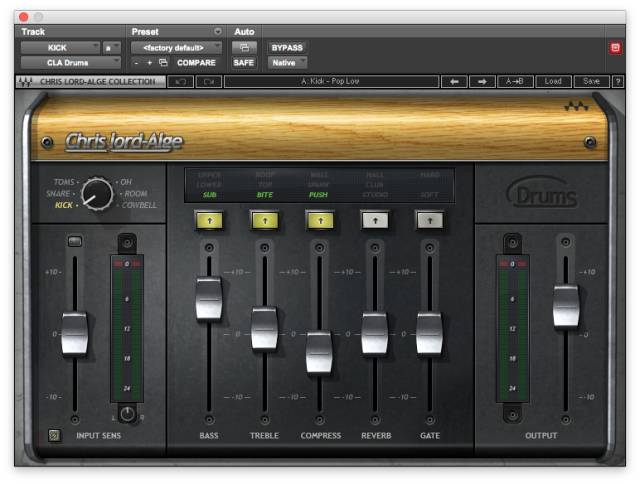This screenshot has height=484, width=640.
Task: Cycle the Reverb mode arrow button
Action: tap(375, 221)
